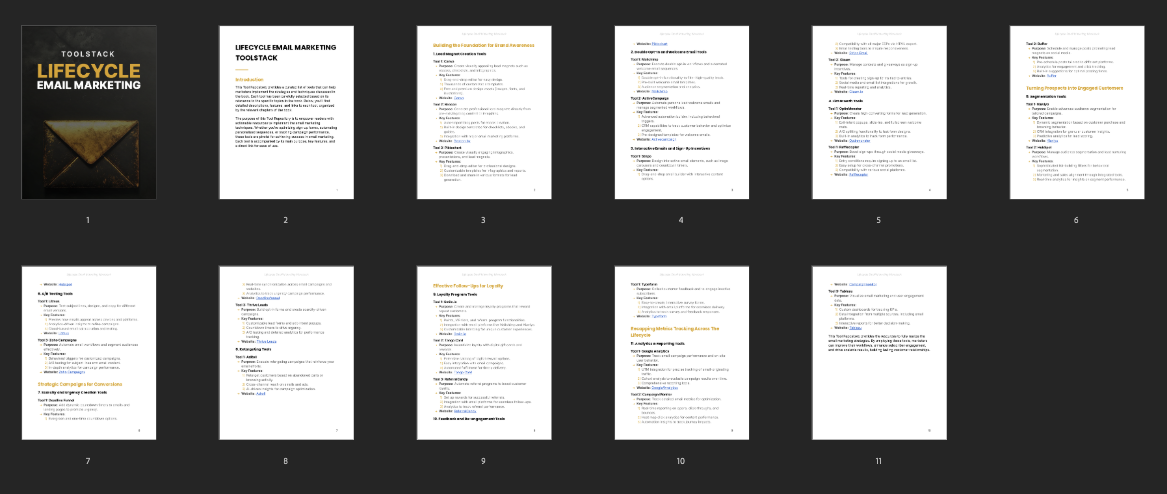Click the page number label 6
This screenshot has height=494, width=1167.
1076,220
